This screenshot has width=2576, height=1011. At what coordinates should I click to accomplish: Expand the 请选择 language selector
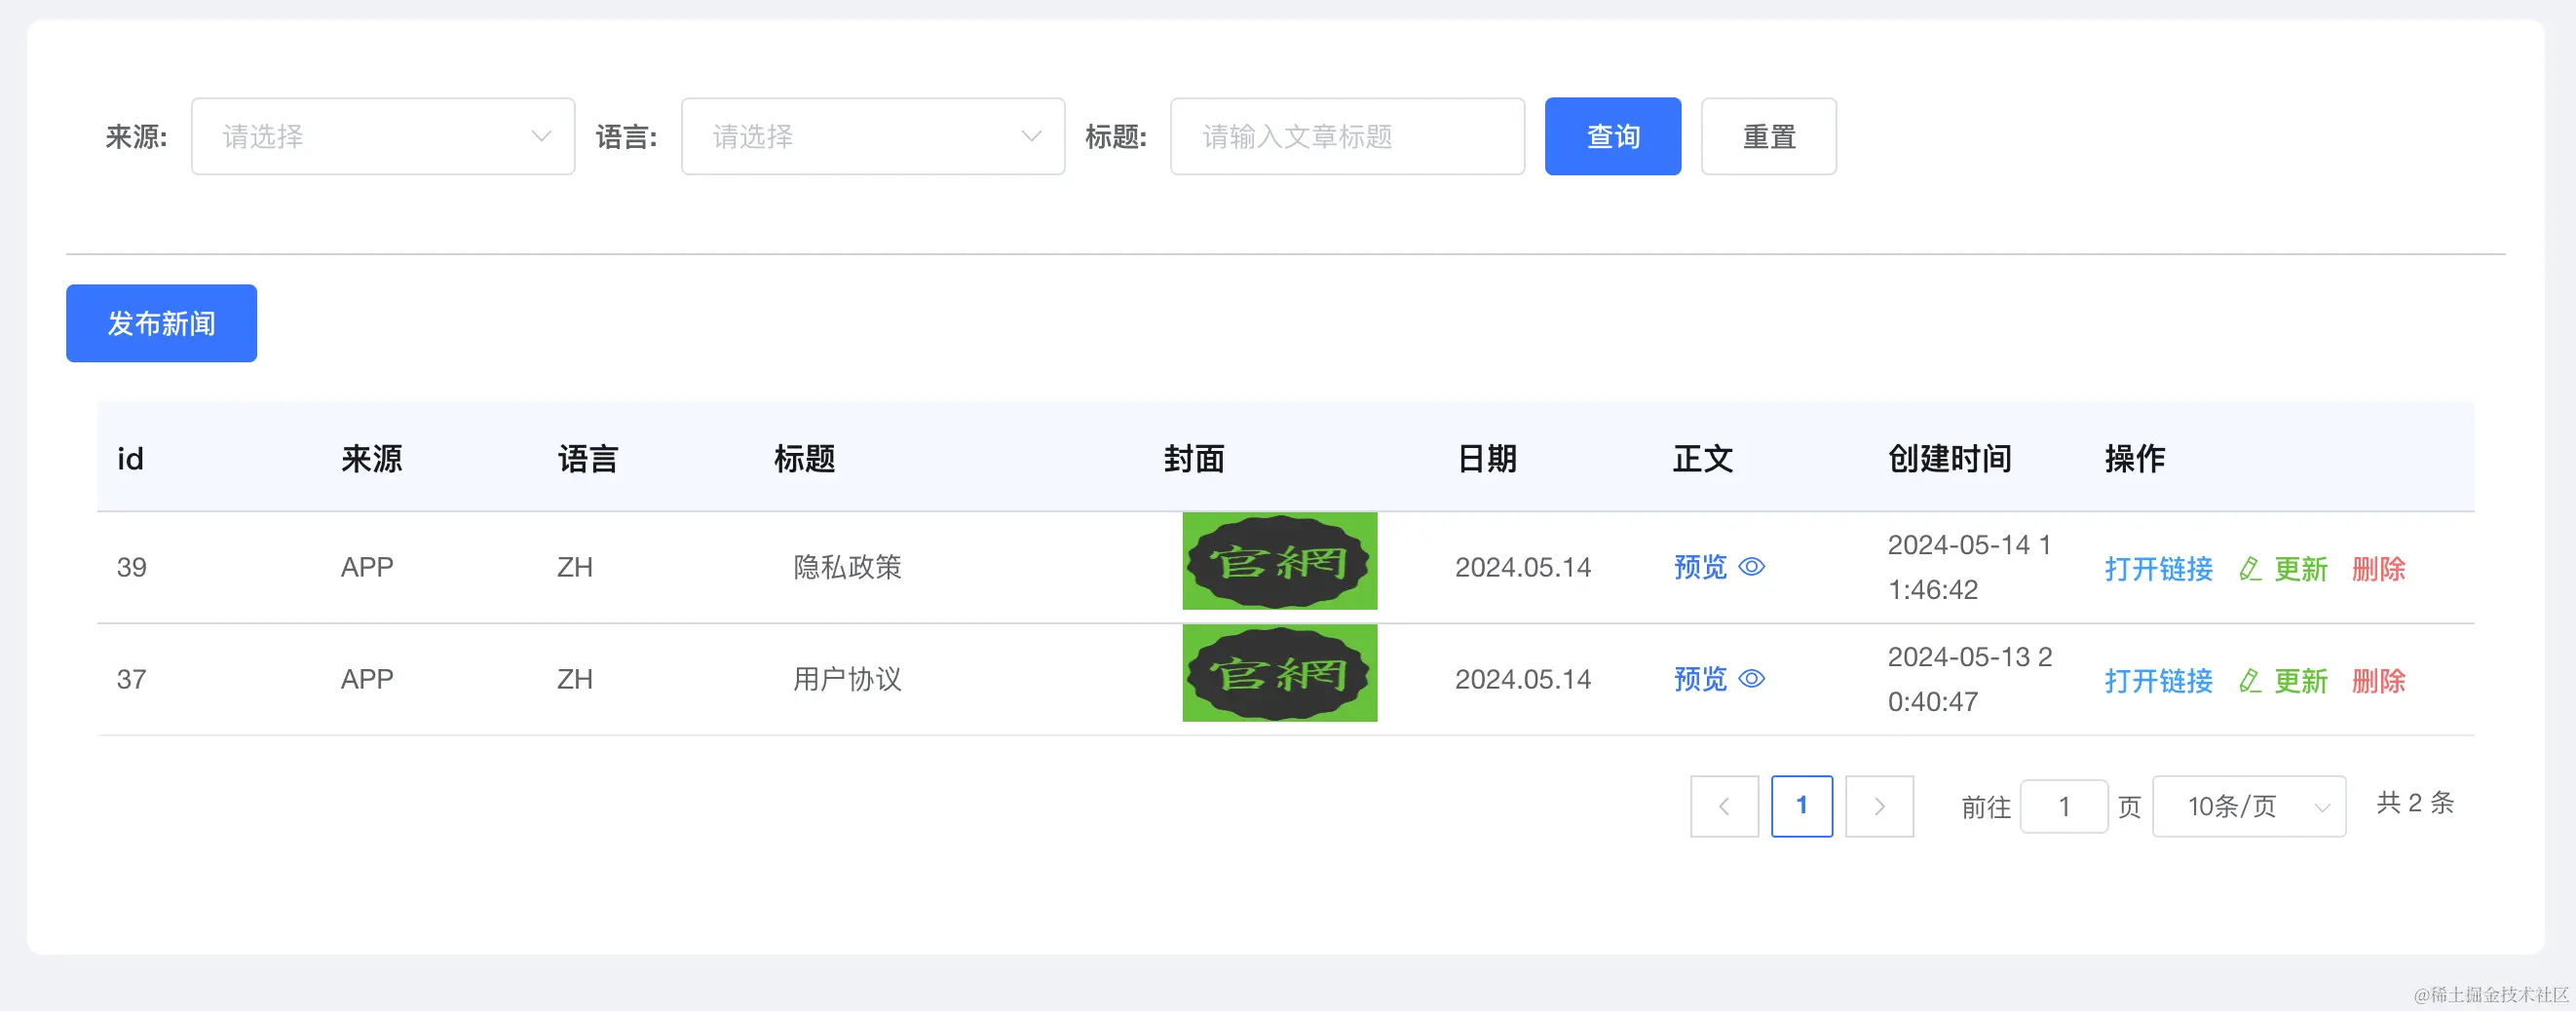tap(873, 136)
